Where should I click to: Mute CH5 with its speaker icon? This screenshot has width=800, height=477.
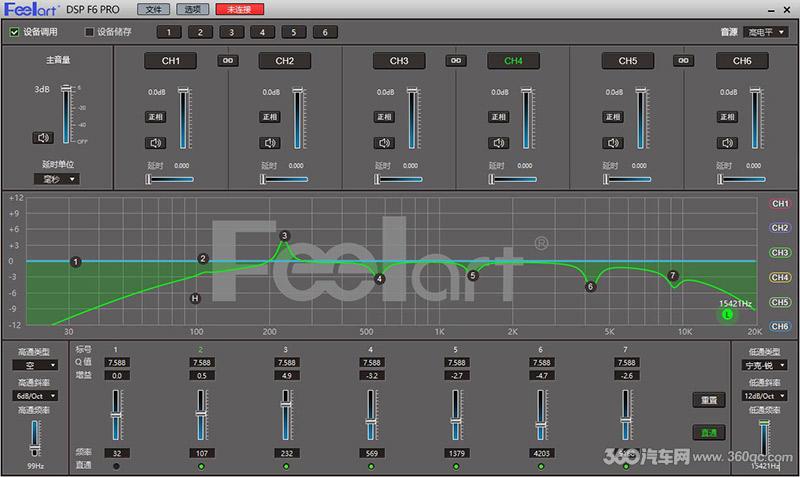coord(613,143)
